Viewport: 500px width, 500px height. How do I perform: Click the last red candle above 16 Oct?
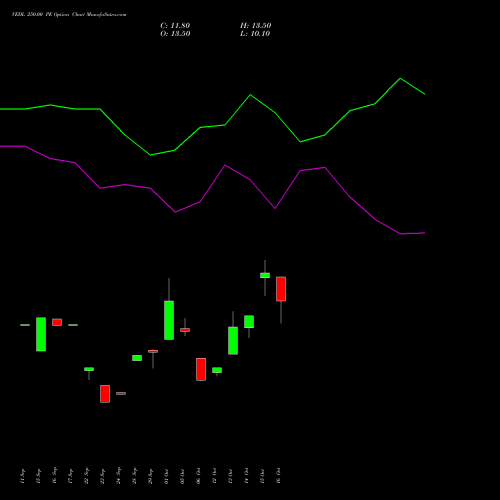pos(281,289)
